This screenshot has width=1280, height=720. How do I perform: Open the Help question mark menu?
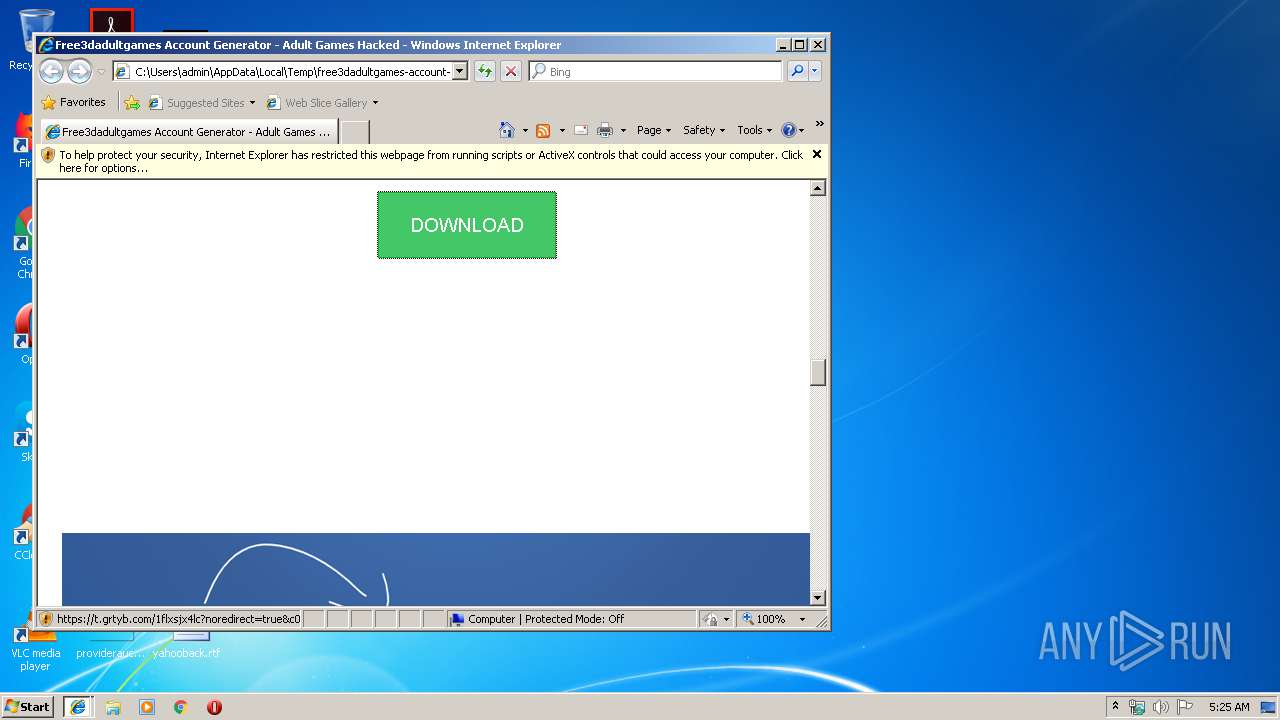(x=792, y=130)
